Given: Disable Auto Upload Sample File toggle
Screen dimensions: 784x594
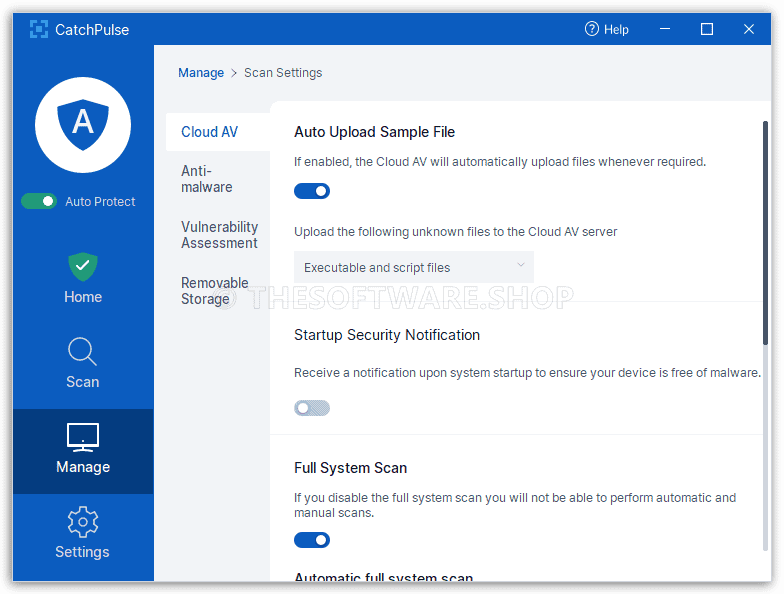Looking at the screenshot, I should click(x=312, y=191).
